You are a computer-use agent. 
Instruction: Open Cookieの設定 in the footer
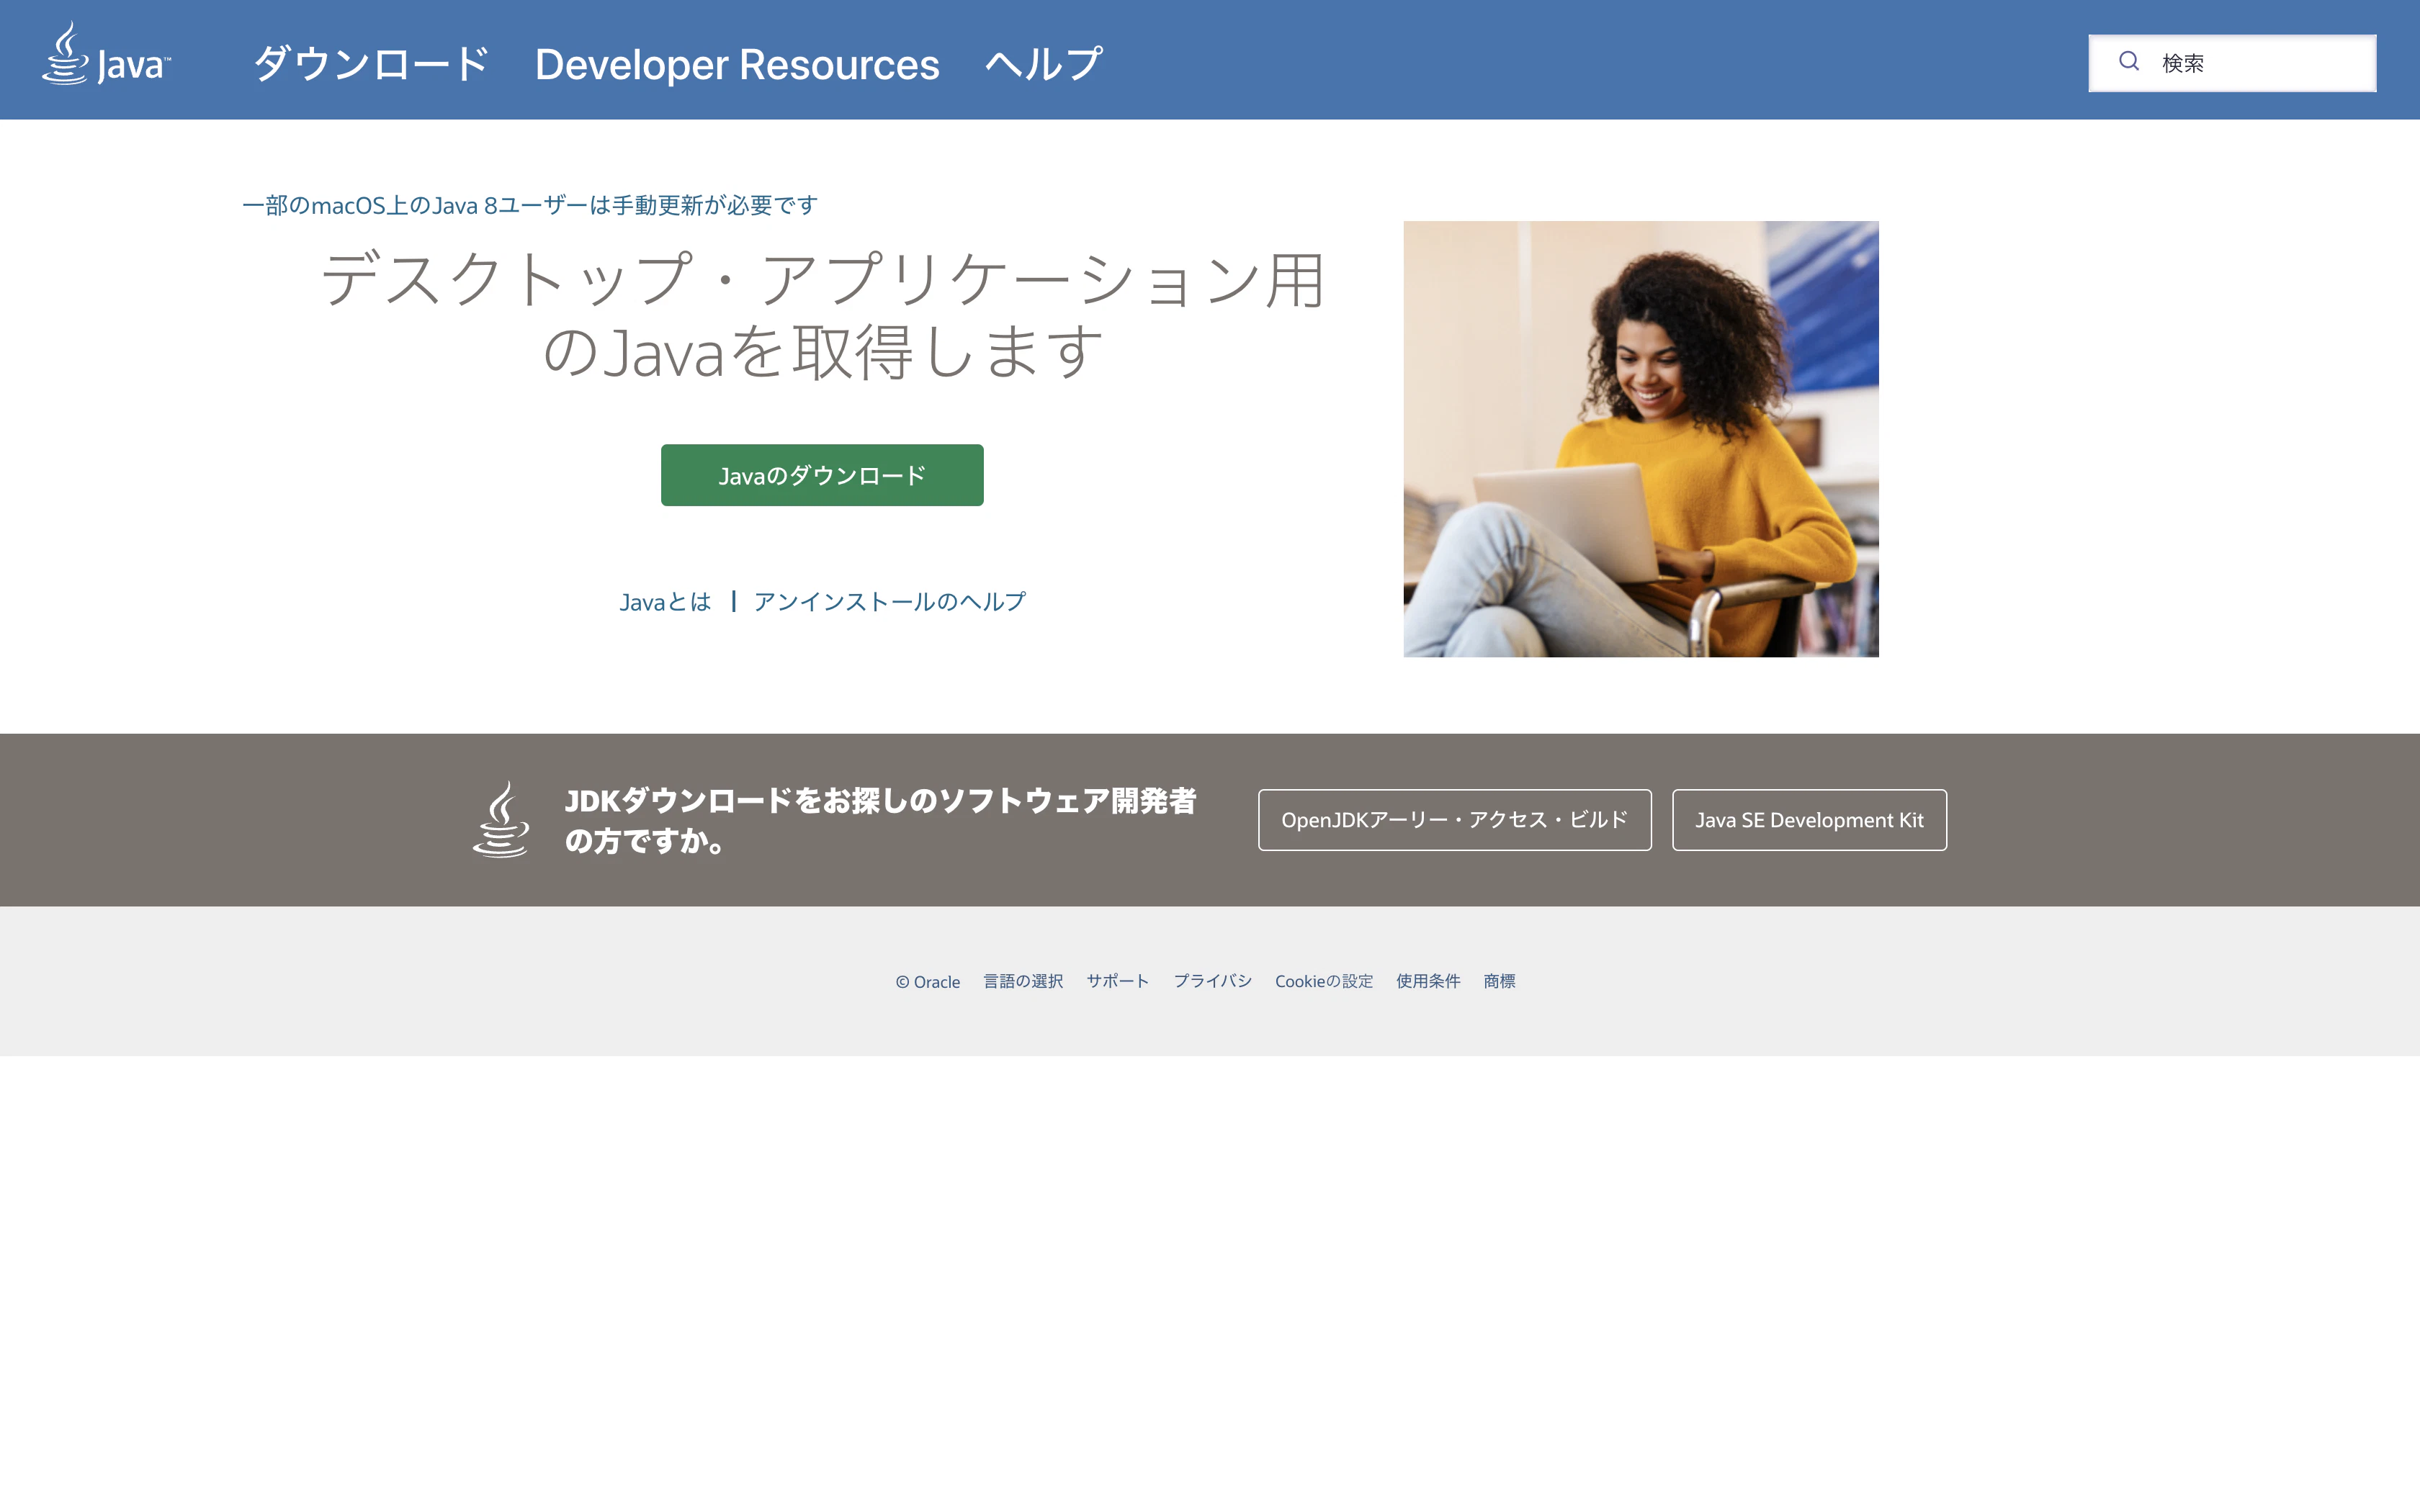1324,981
